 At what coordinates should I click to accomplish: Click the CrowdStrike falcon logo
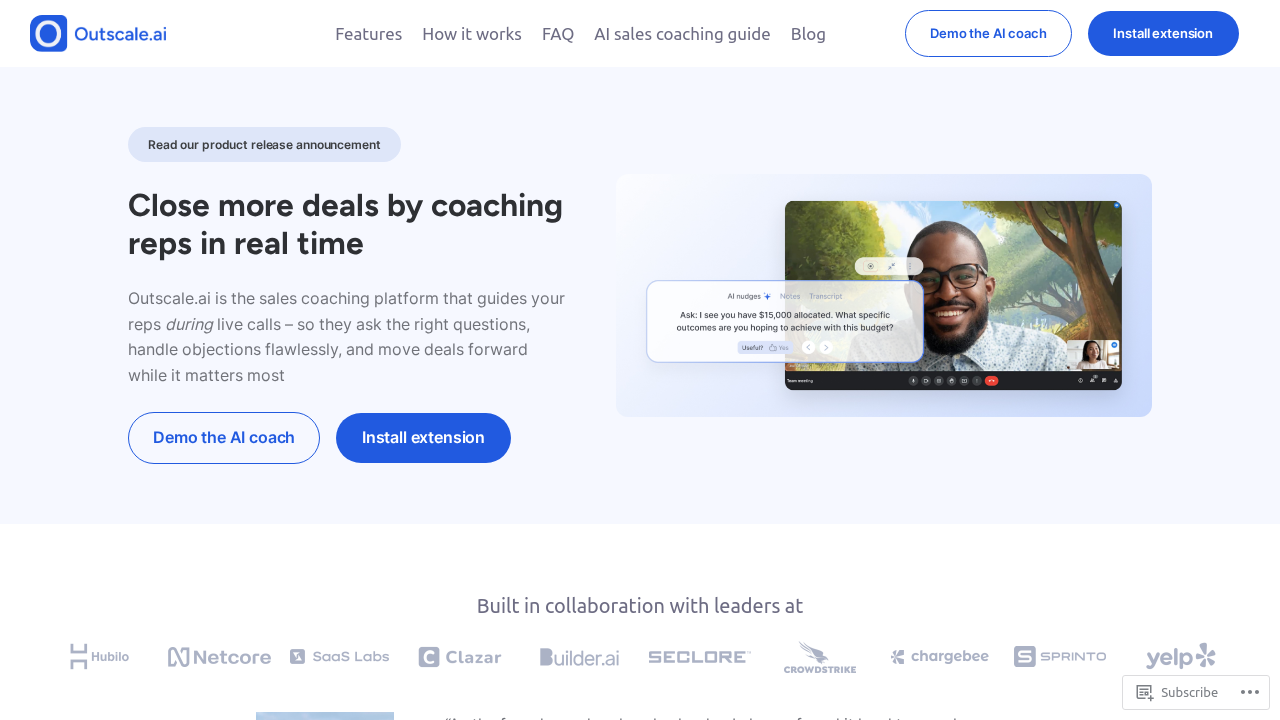click(820, 657)
